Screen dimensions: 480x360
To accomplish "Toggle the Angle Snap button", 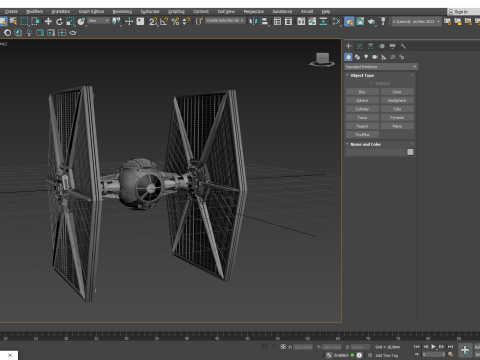I will tap(164, 22).
